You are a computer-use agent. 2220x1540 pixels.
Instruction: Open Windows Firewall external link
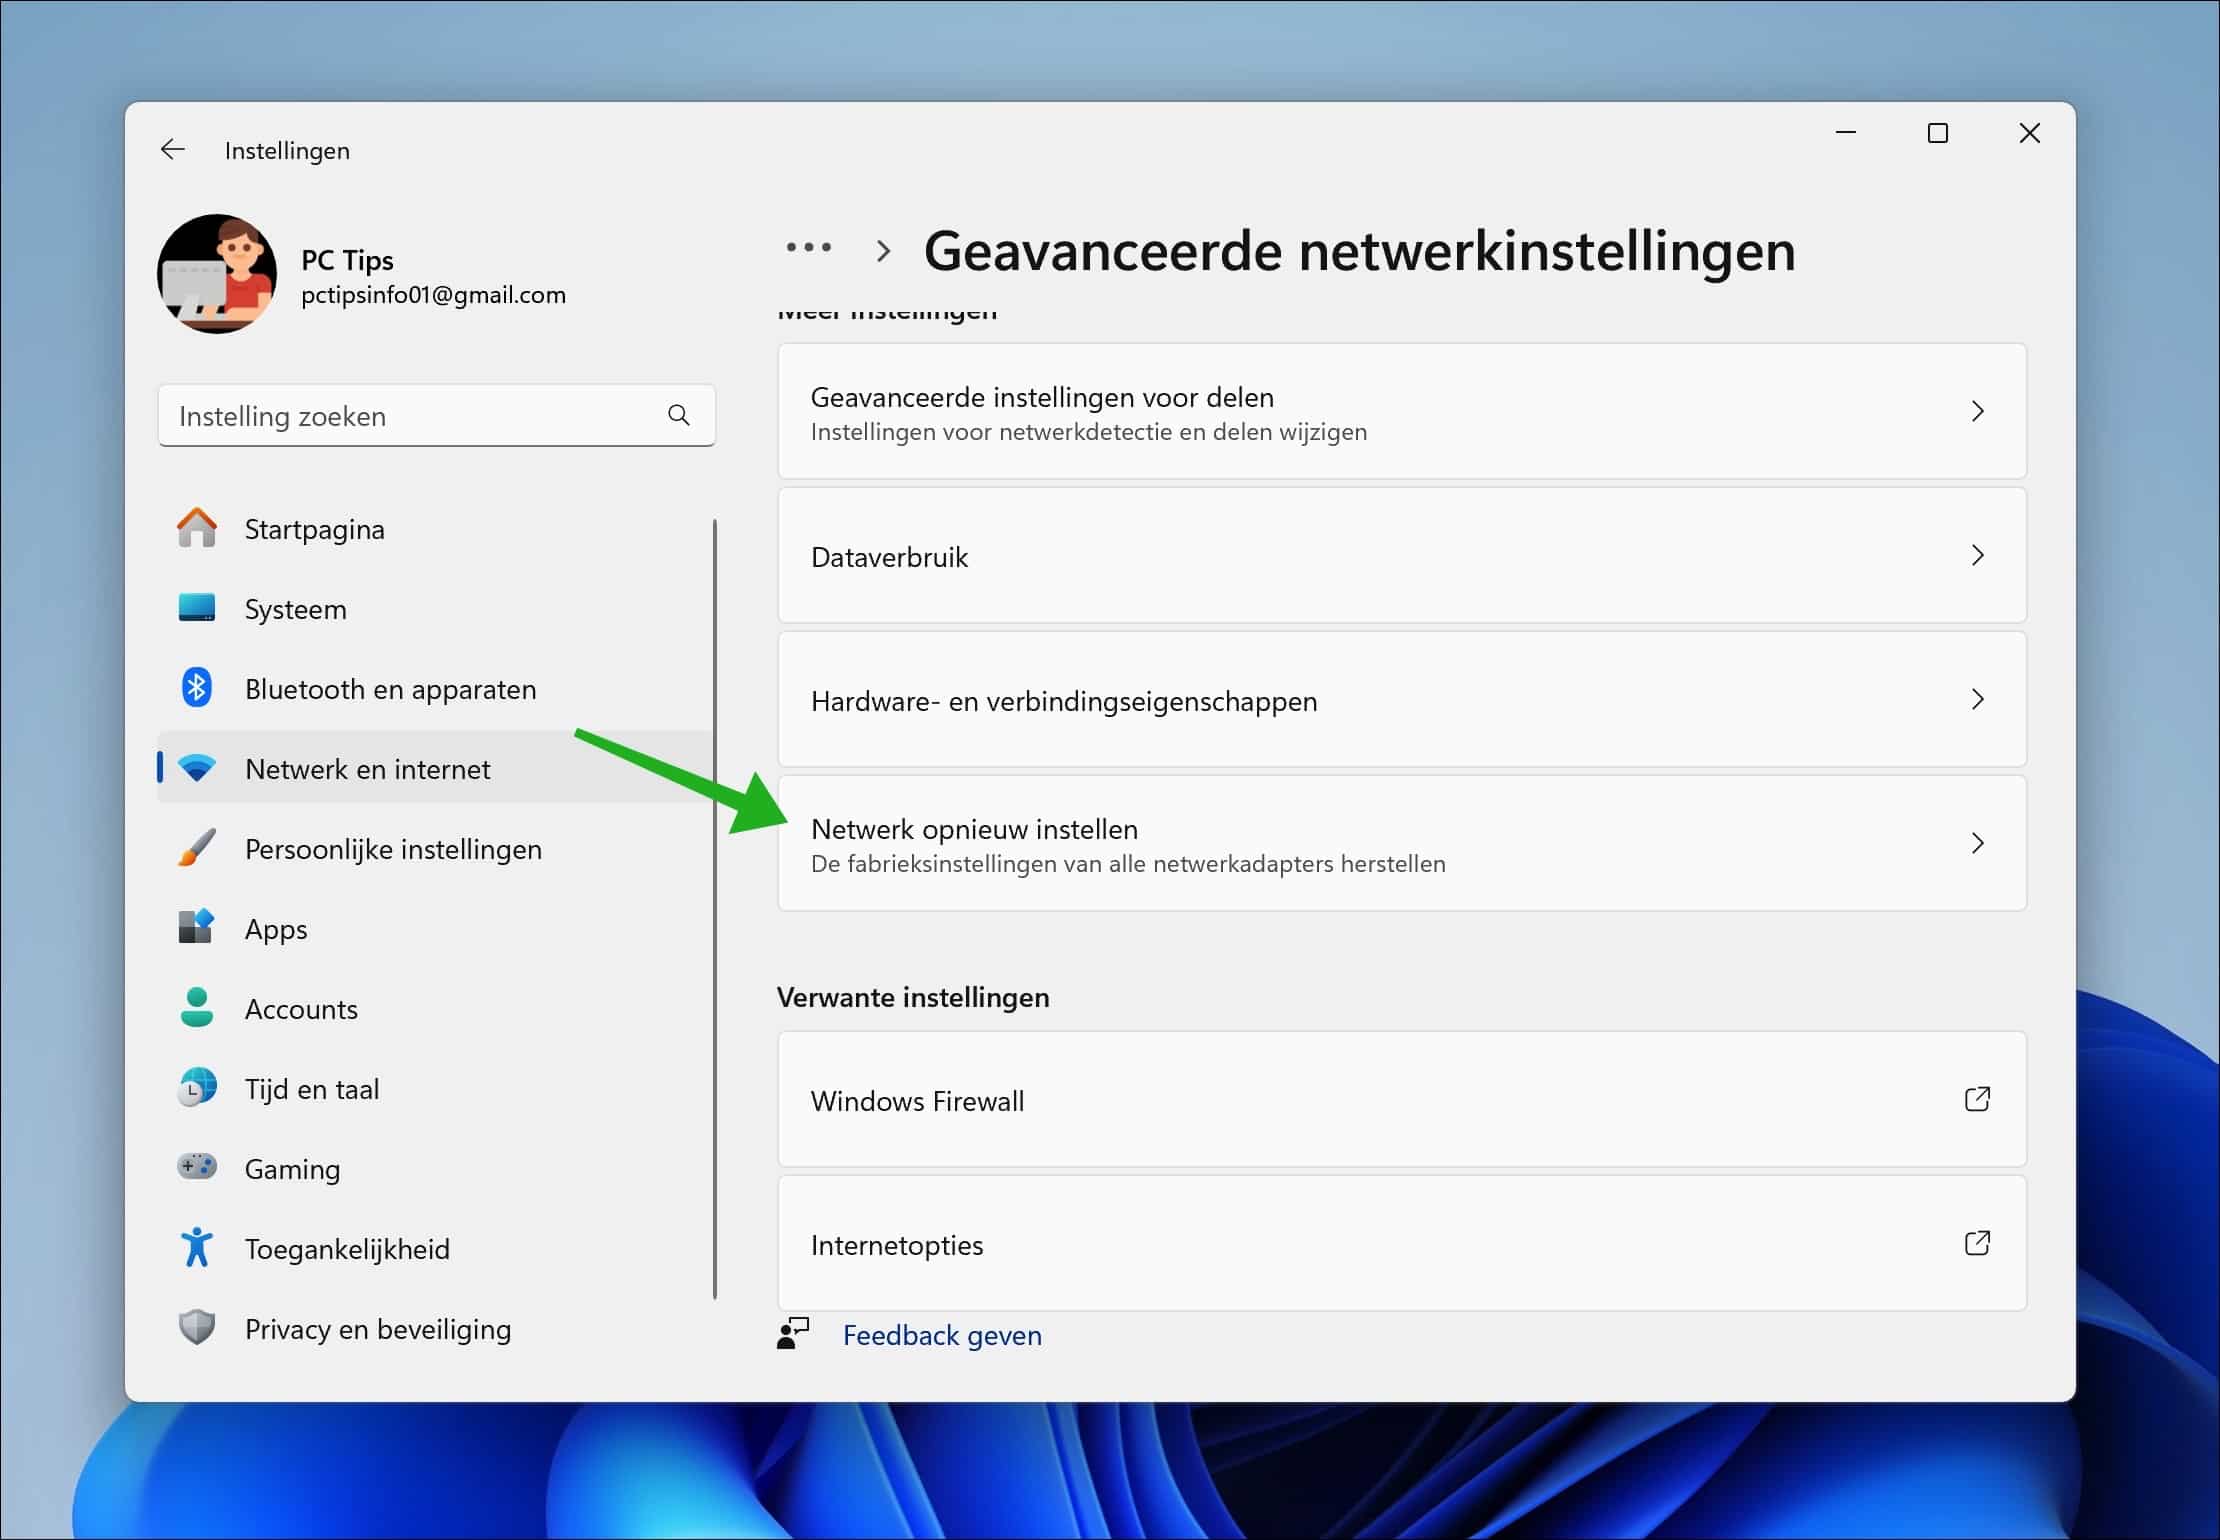click(1978, 1100)
